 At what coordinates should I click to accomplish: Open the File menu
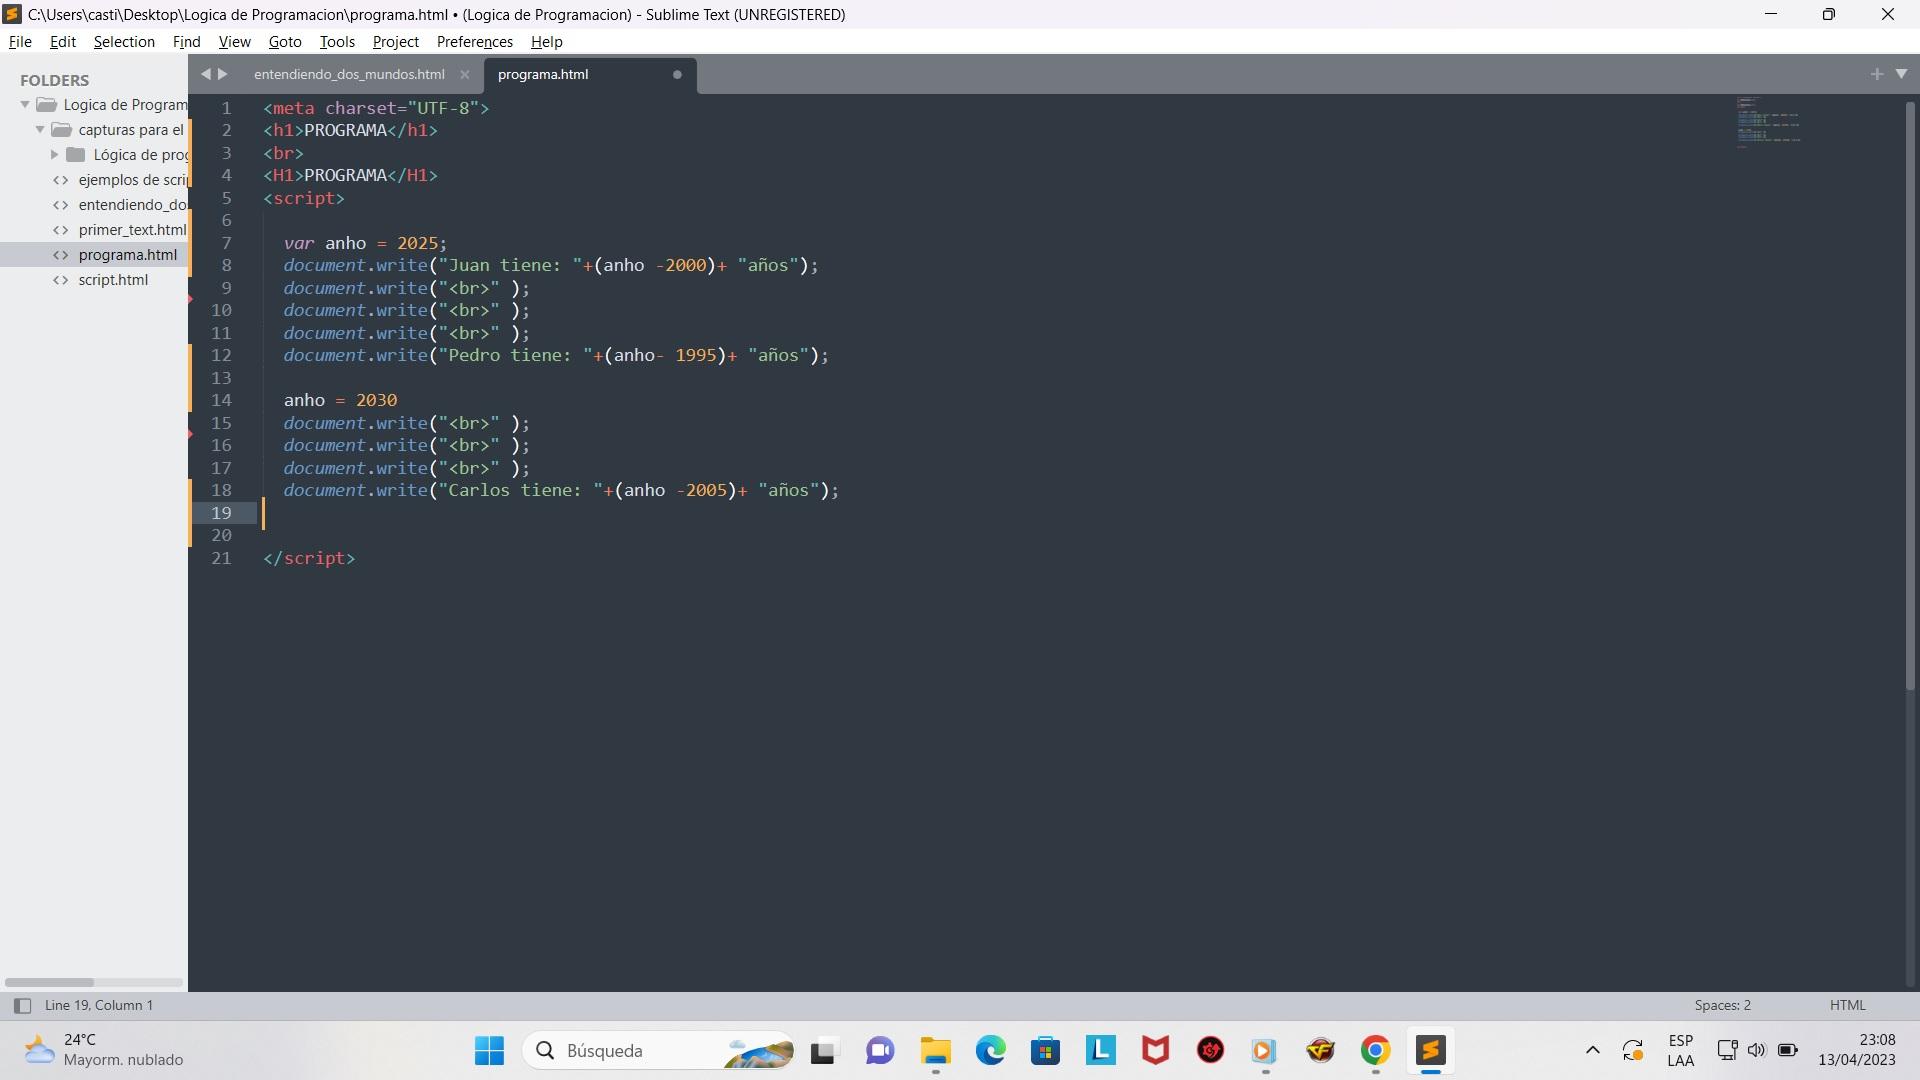pyautogui.click(x=20, y=42)
